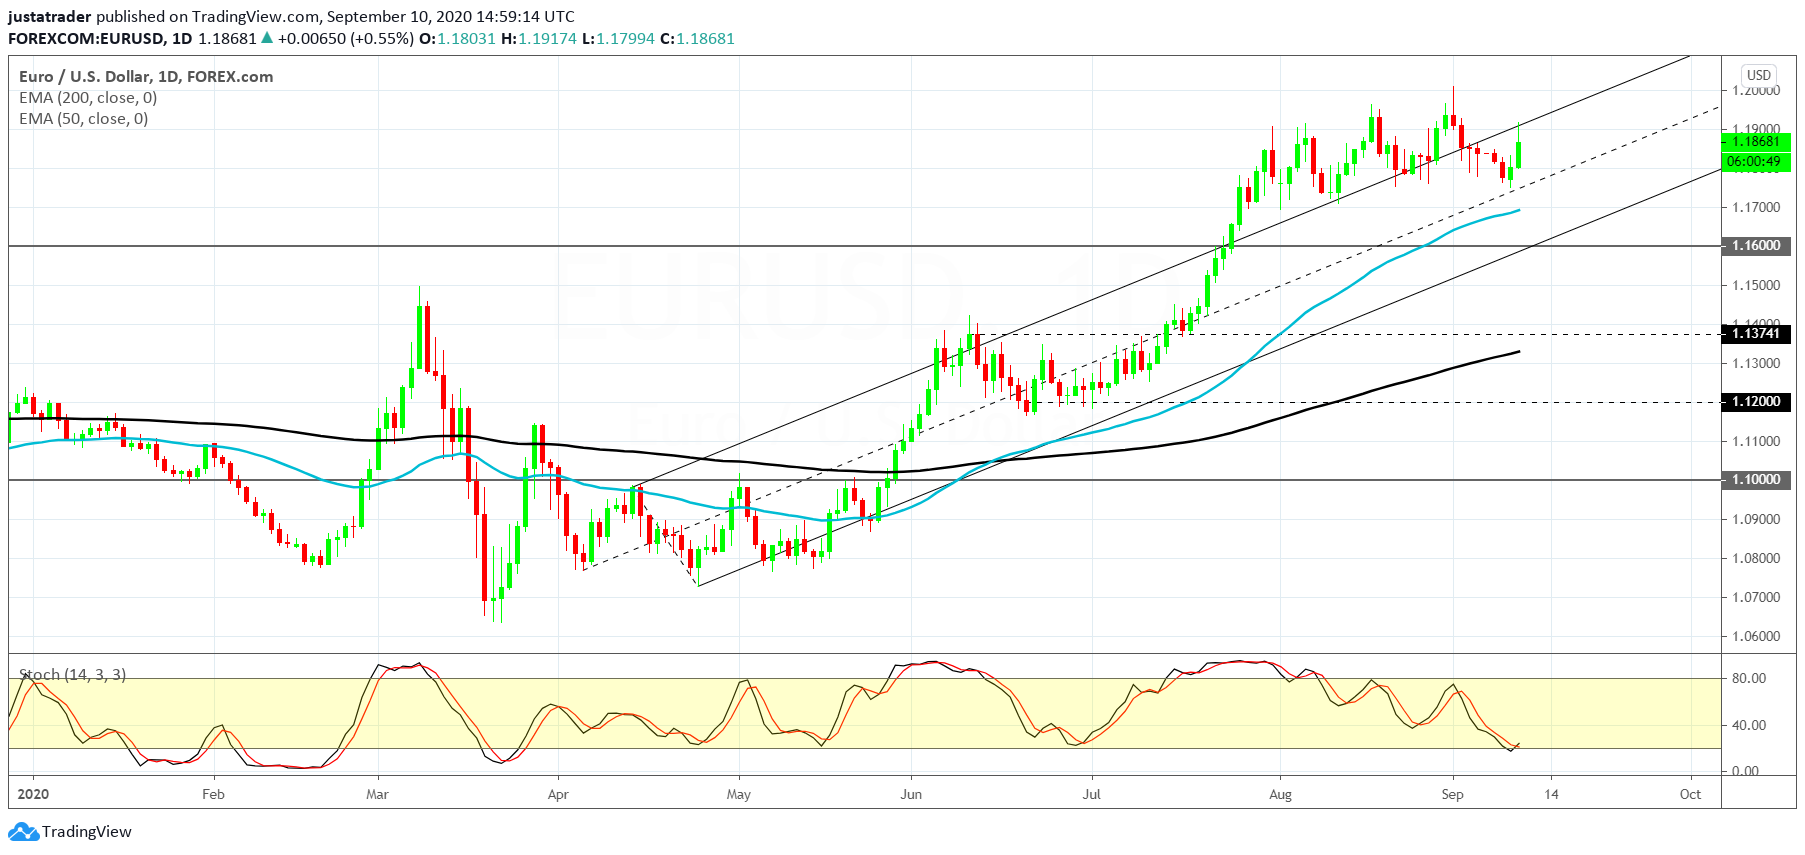Click the Aug label on the time axis
Viewport: 1805px width, 855px height.
coord(1280,794)
